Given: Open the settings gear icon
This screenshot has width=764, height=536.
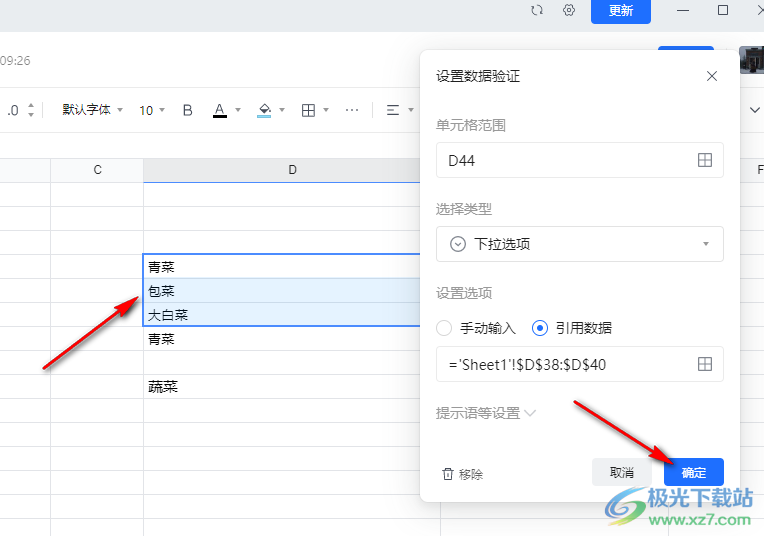Looking at the screenshot, I should [x=569, y=10].
